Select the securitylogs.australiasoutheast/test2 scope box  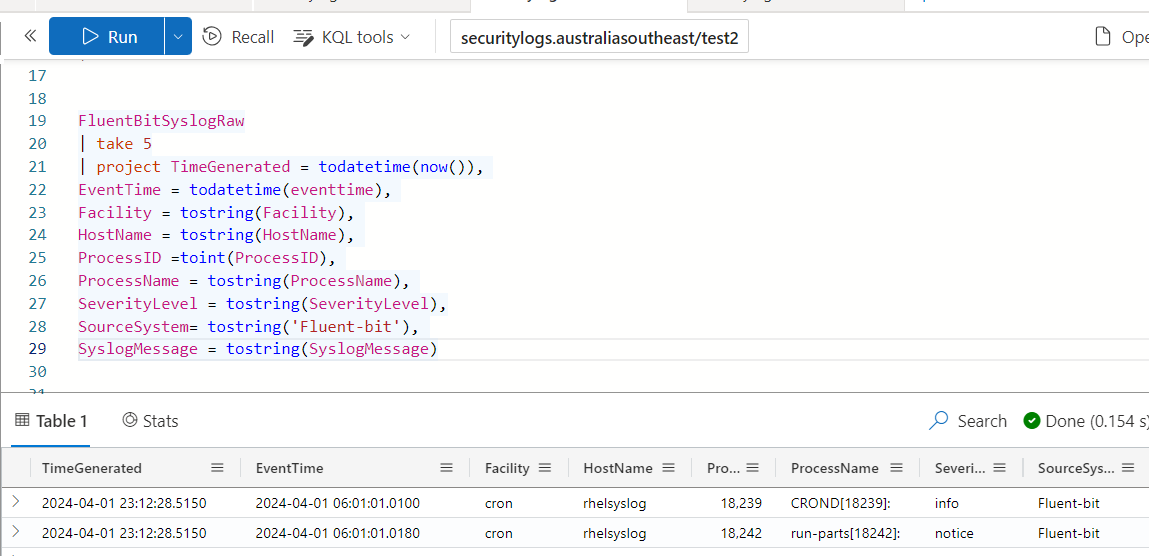coord(599,37)
